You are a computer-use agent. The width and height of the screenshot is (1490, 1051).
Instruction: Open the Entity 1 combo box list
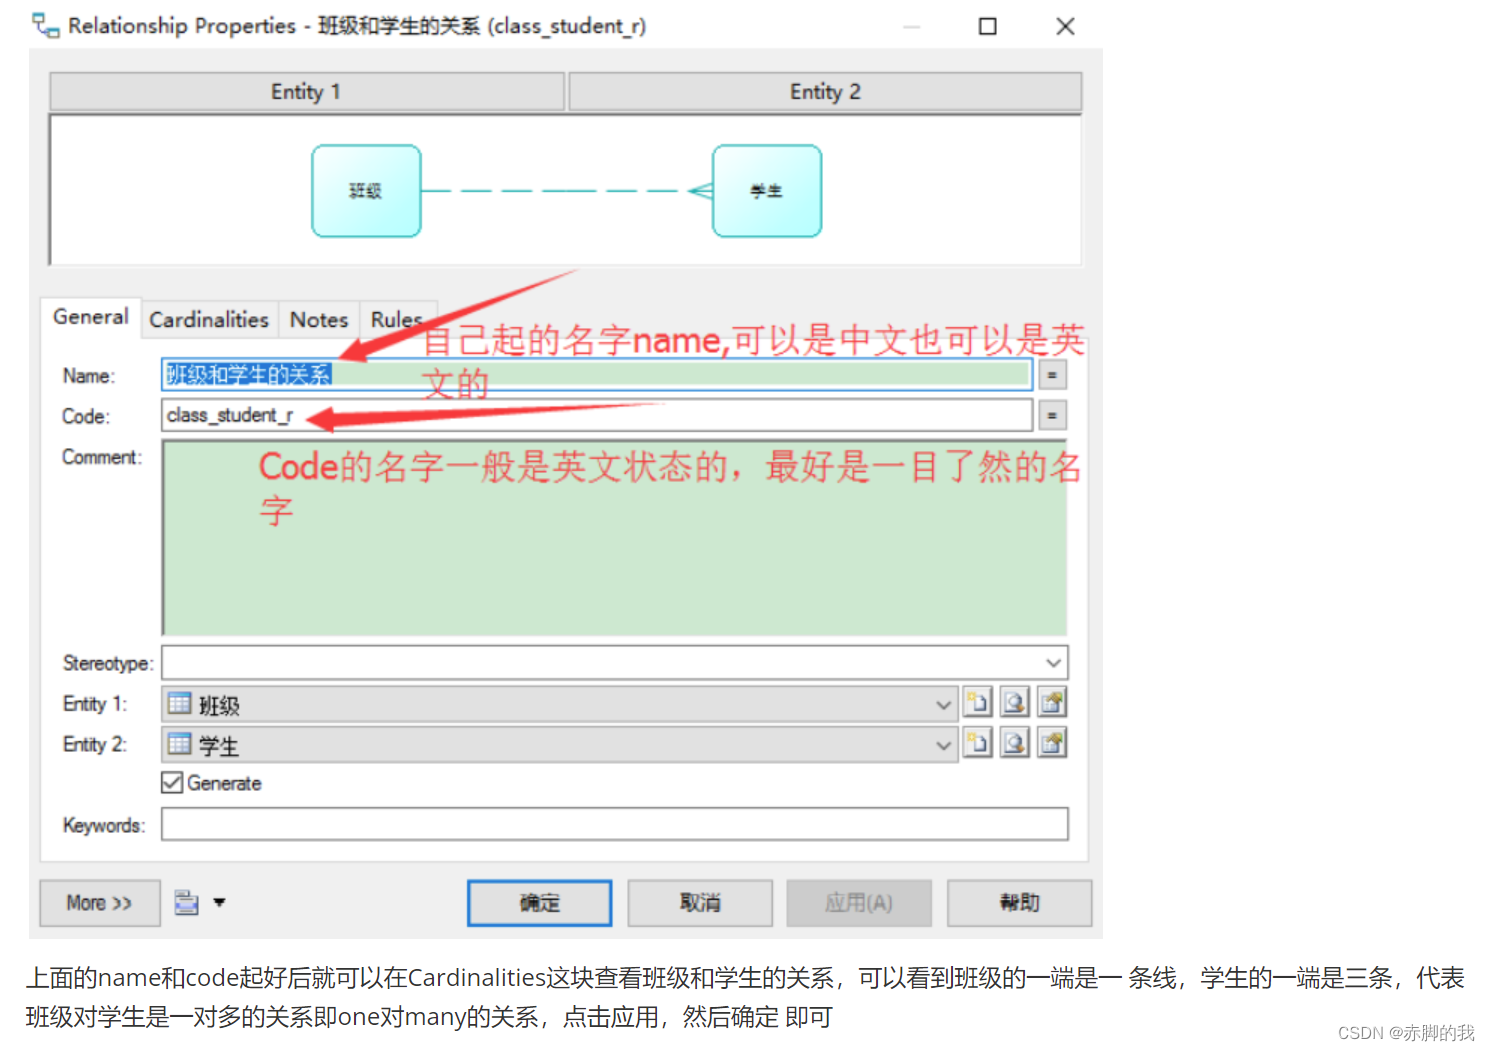pos(943,703)
